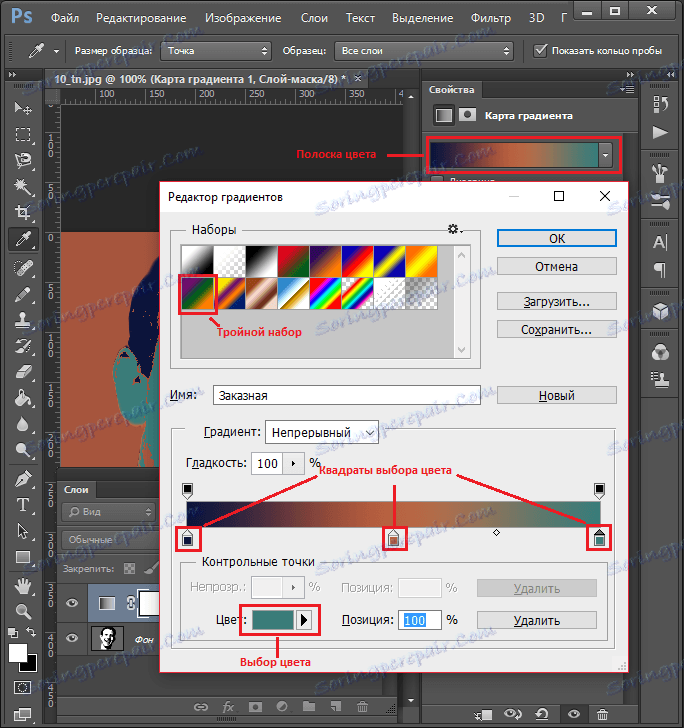Open gradient presets gear menu
Viewport: 684px width, 728px height.
pos(454,229)
